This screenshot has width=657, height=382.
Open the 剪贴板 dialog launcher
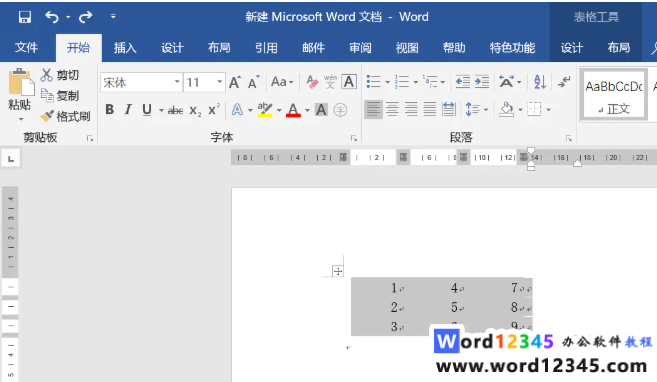90,138
